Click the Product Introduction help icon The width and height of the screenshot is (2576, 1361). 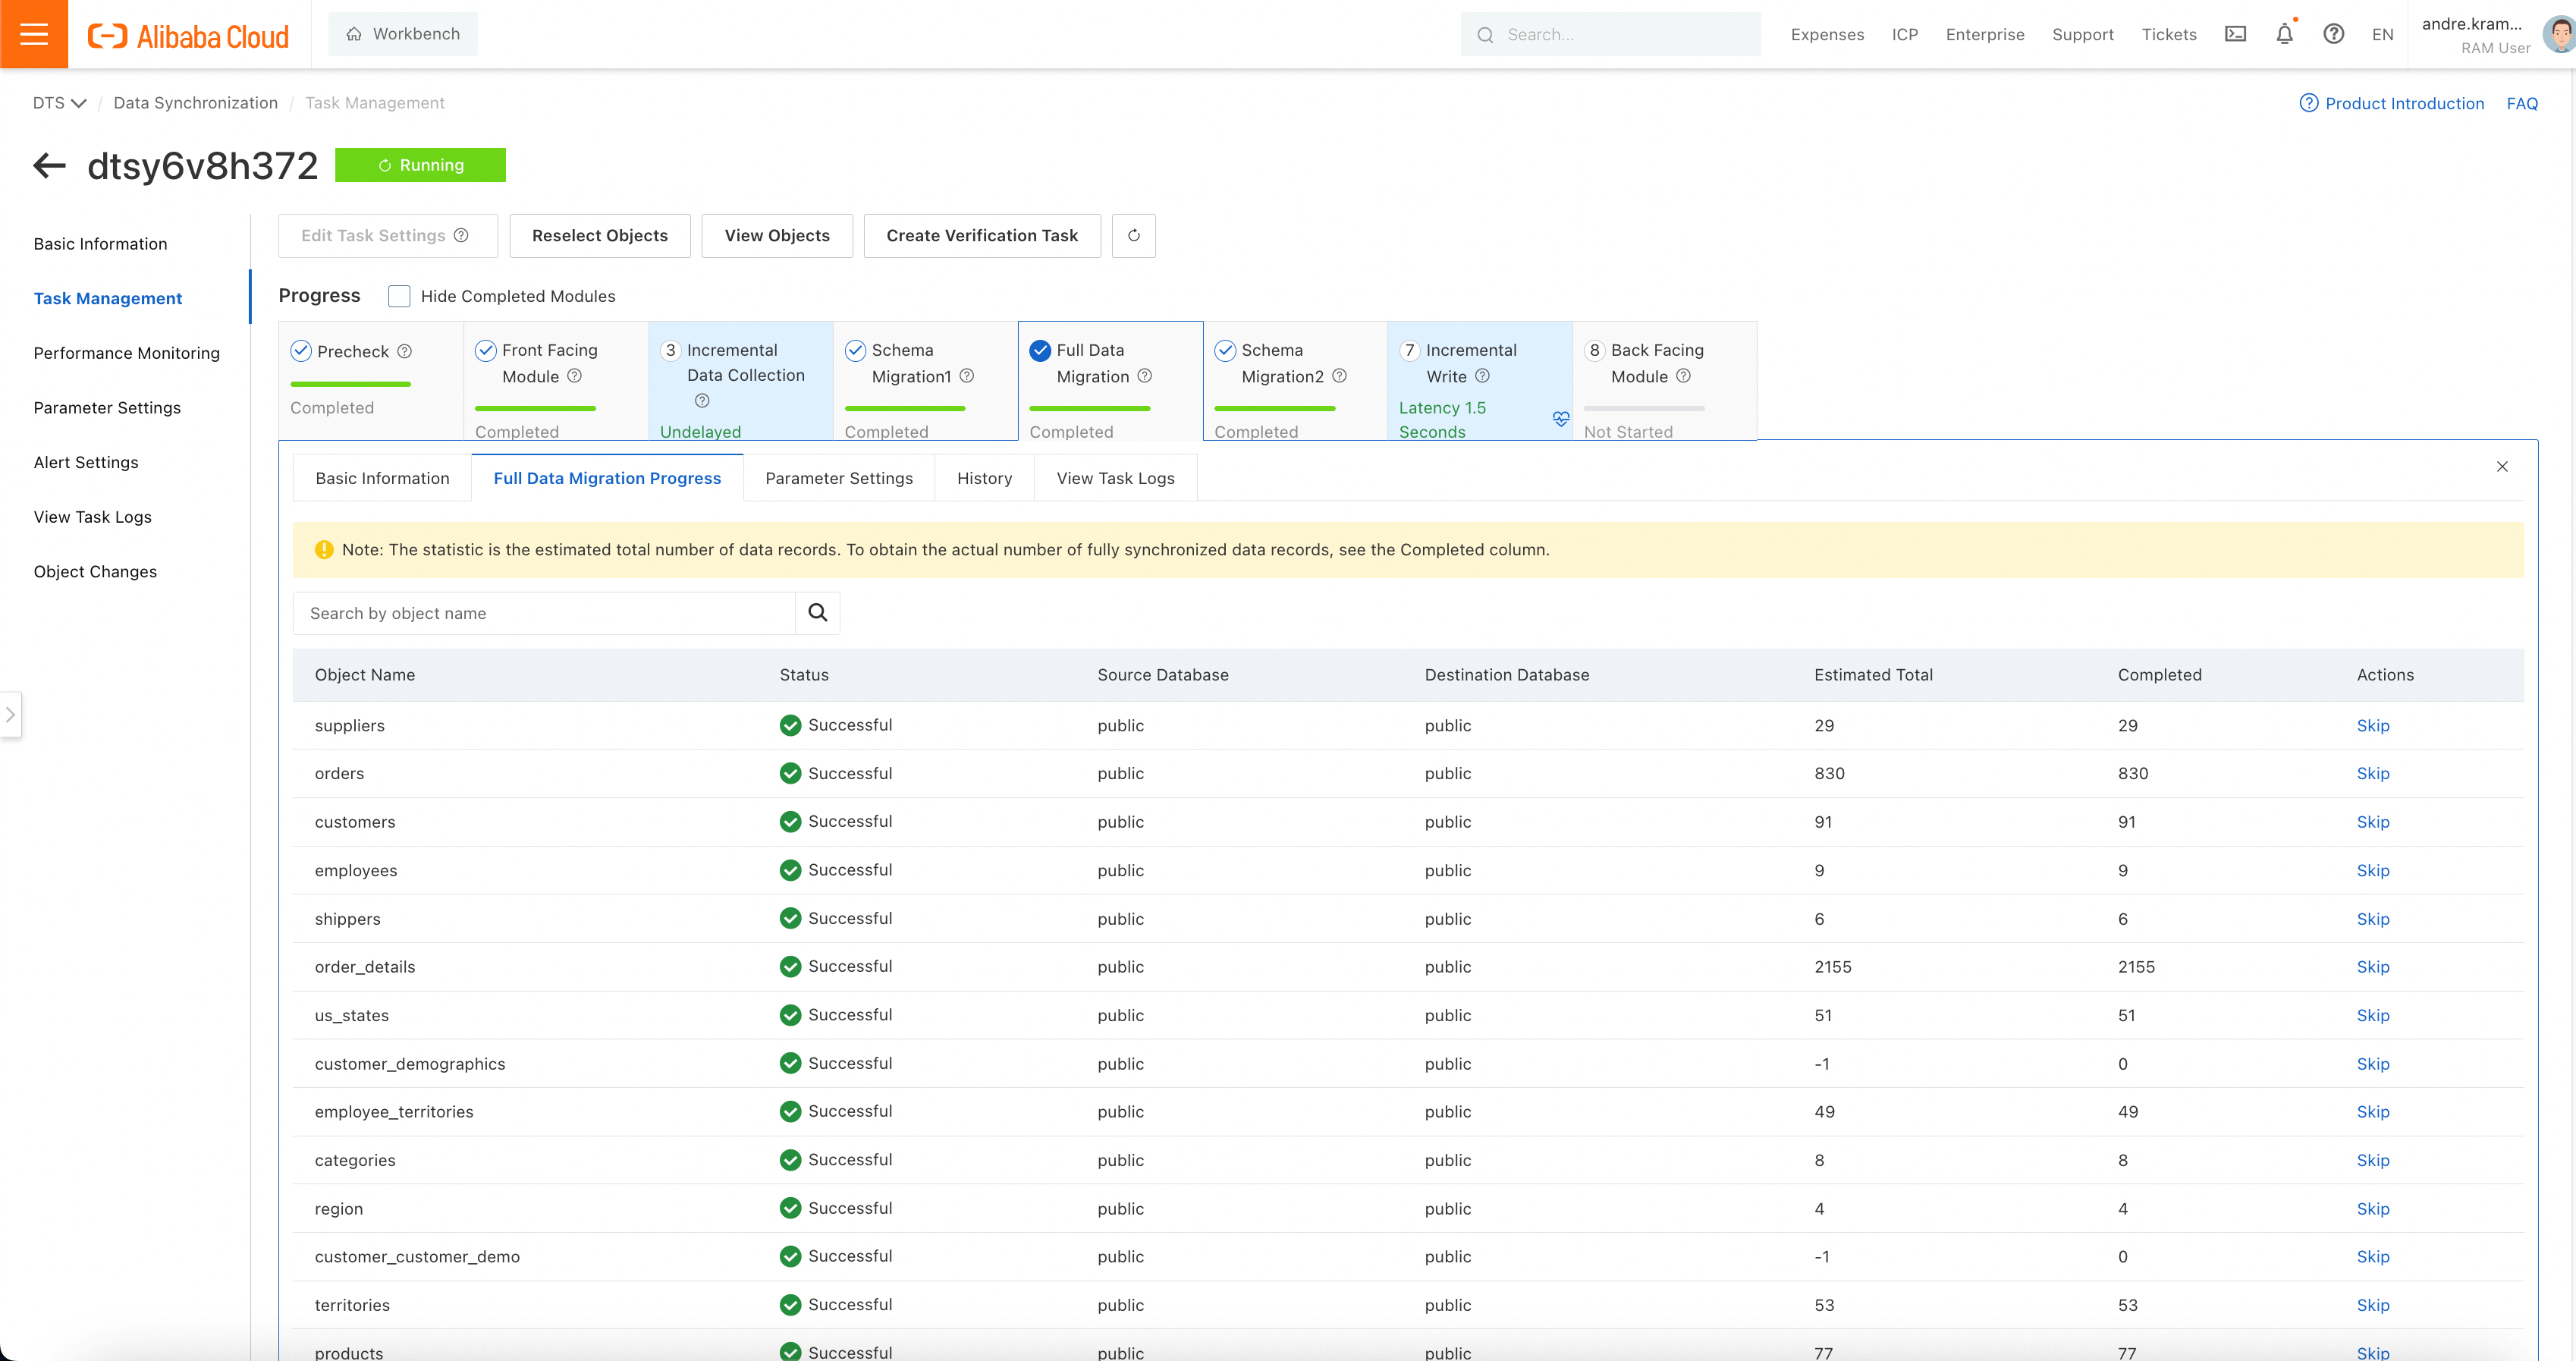coord(2308,103)
